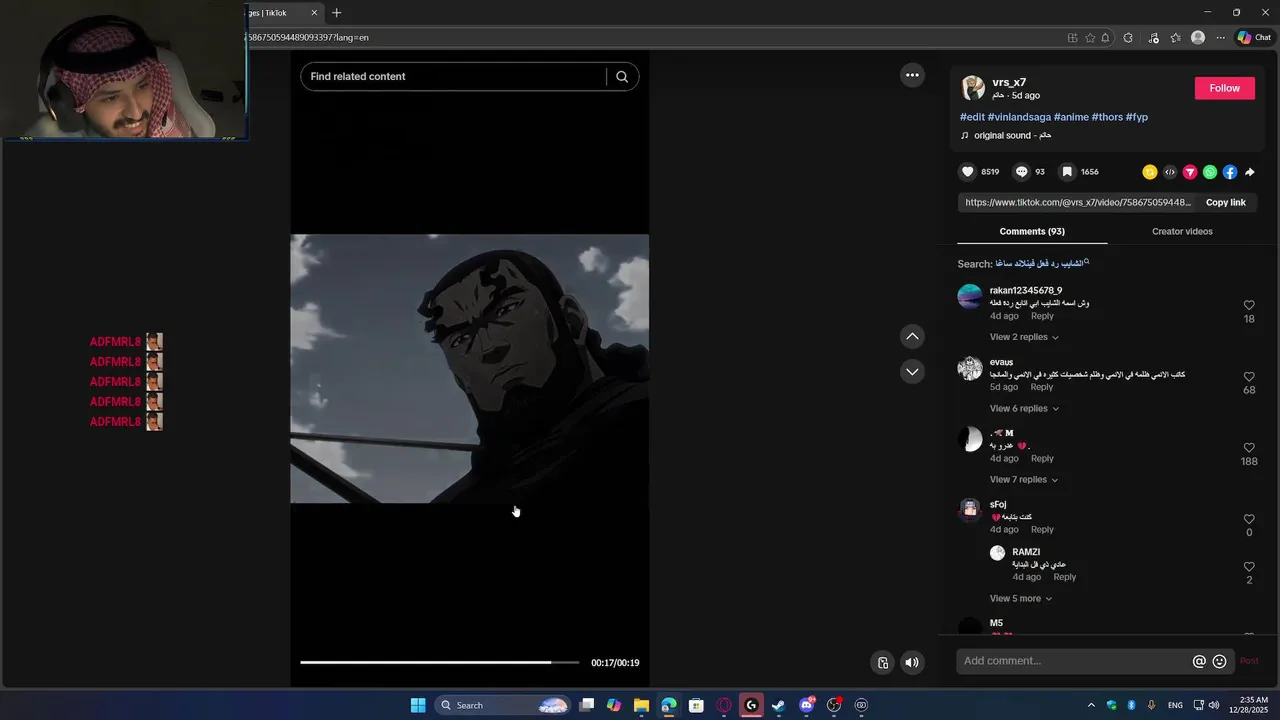Click the video frame to pause
This screenshot has width=1280, height=720.
469,369
